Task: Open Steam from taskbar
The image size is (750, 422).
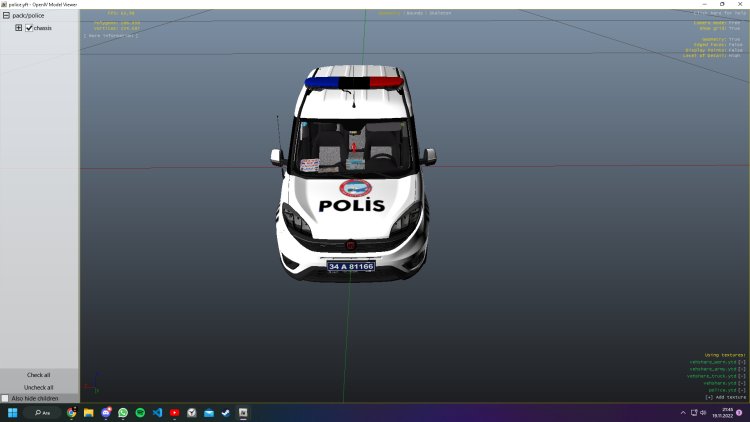Action: click(x=226, y=412)
